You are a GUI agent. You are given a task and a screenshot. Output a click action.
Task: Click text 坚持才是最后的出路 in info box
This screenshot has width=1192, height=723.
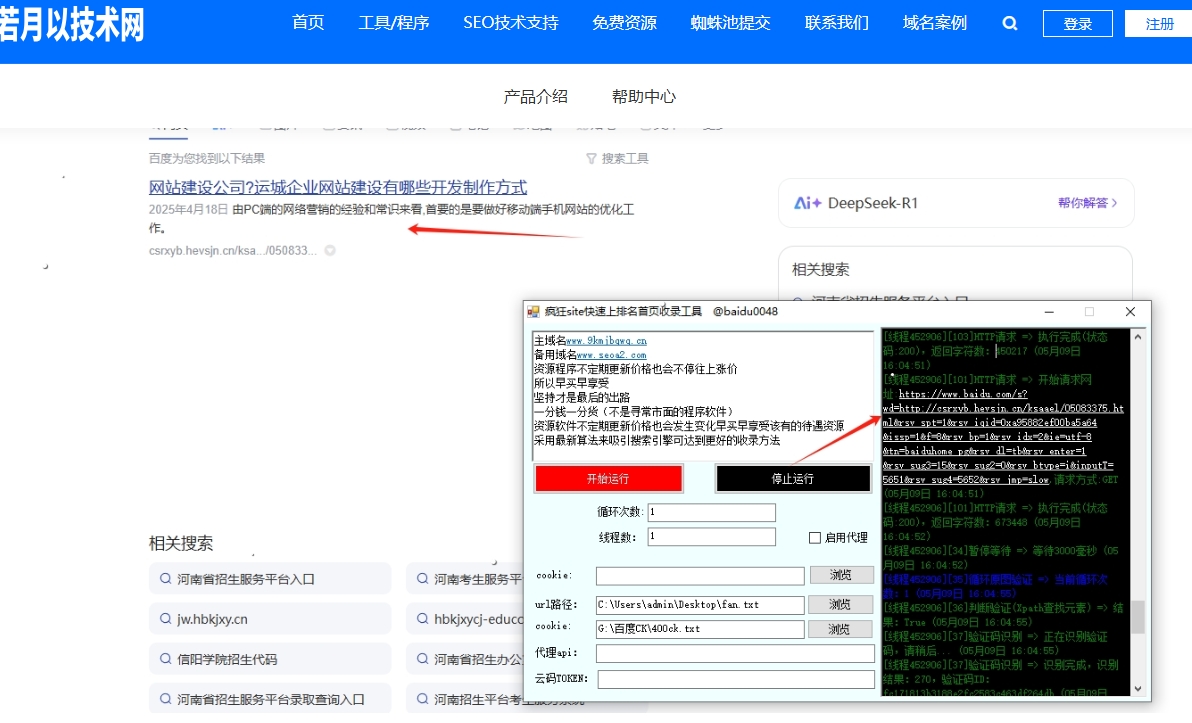(x=582, y=398)
